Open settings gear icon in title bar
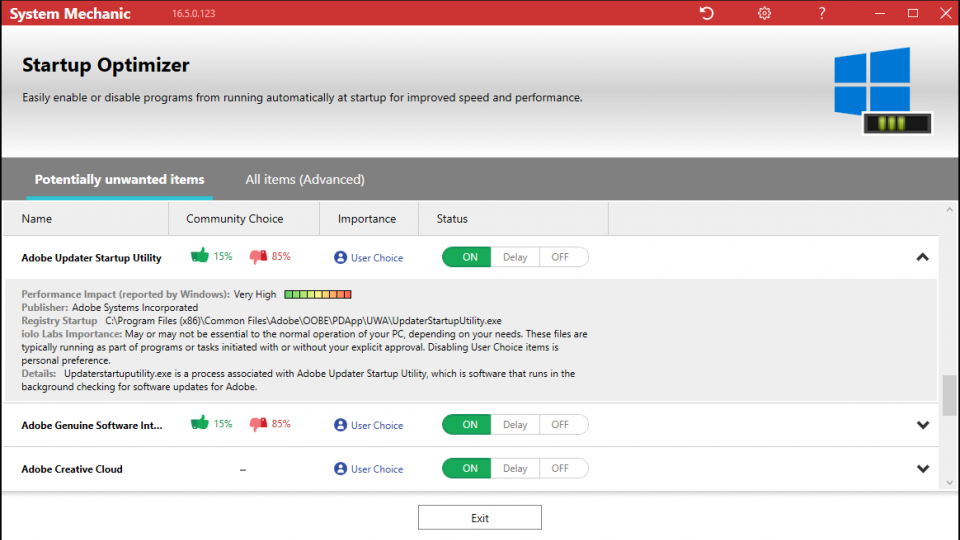The image size is (960, 540). (764, 13)
